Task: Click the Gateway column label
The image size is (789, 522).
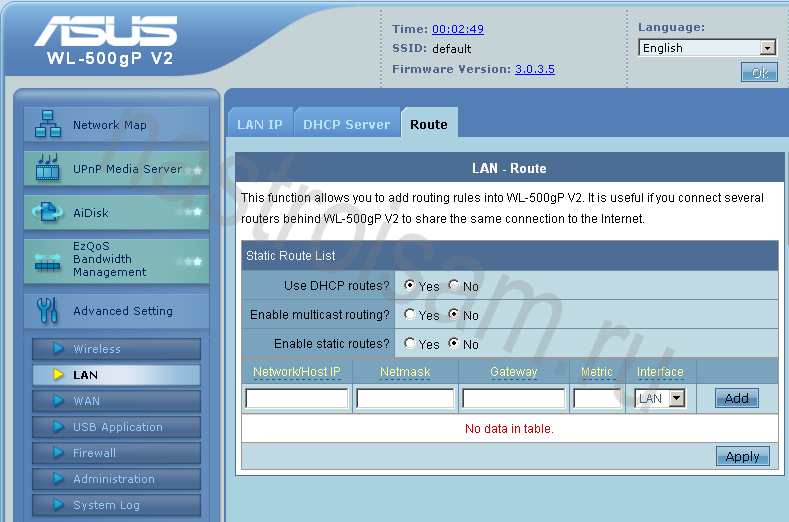Action: tap(513, 371)
